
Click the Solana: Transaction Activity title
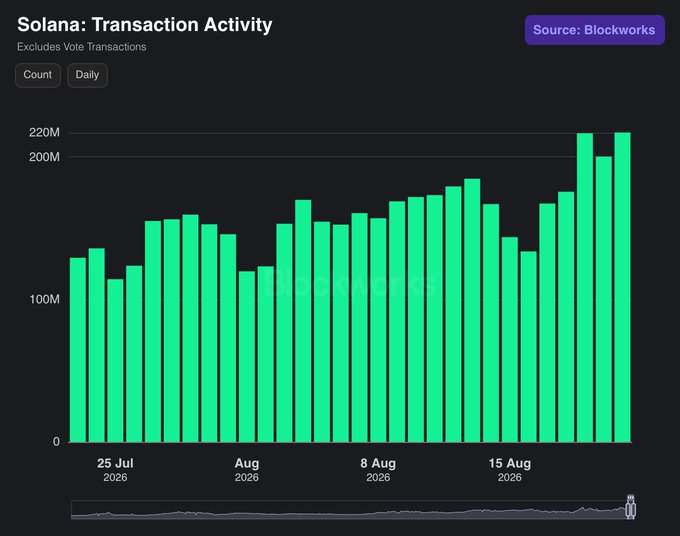pos(145,25)
